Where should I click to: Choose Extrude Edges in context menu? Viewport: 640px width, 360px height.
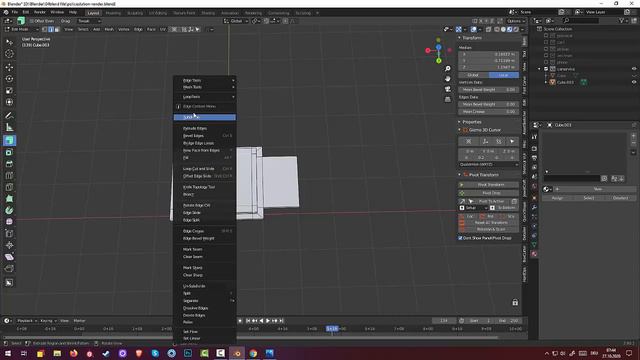204,128
